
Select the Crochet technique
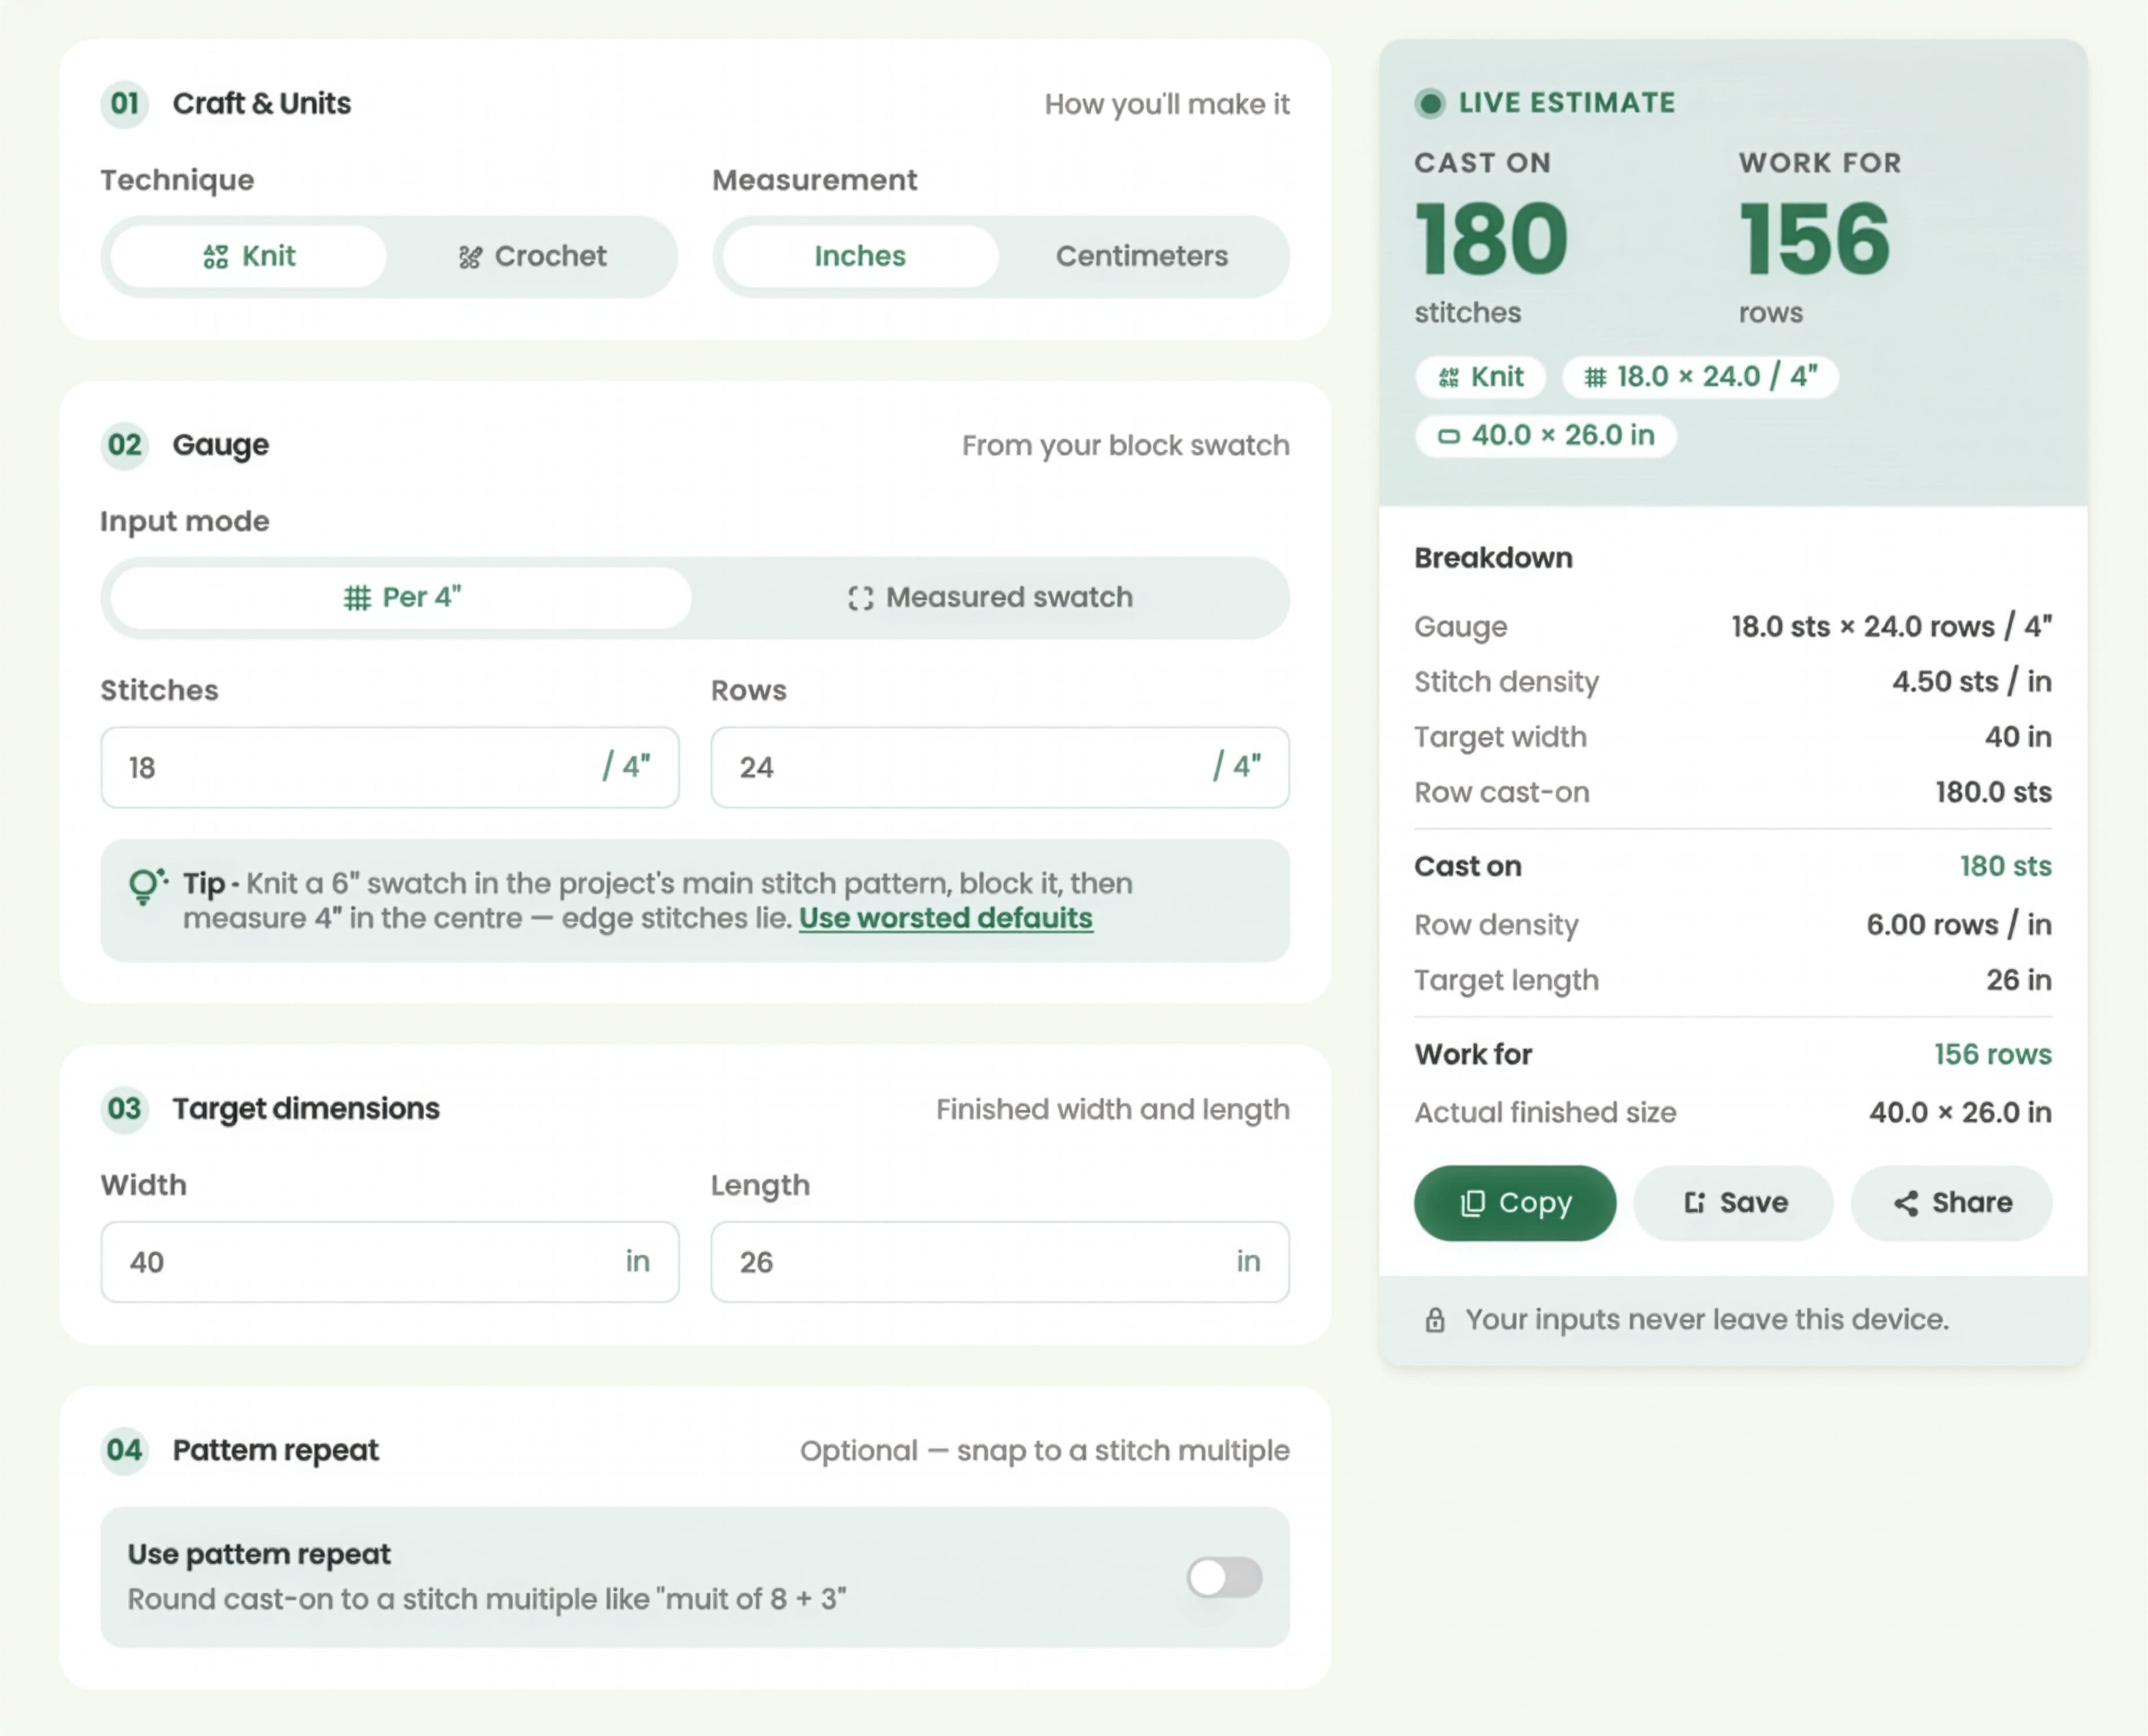pos(532,256)
